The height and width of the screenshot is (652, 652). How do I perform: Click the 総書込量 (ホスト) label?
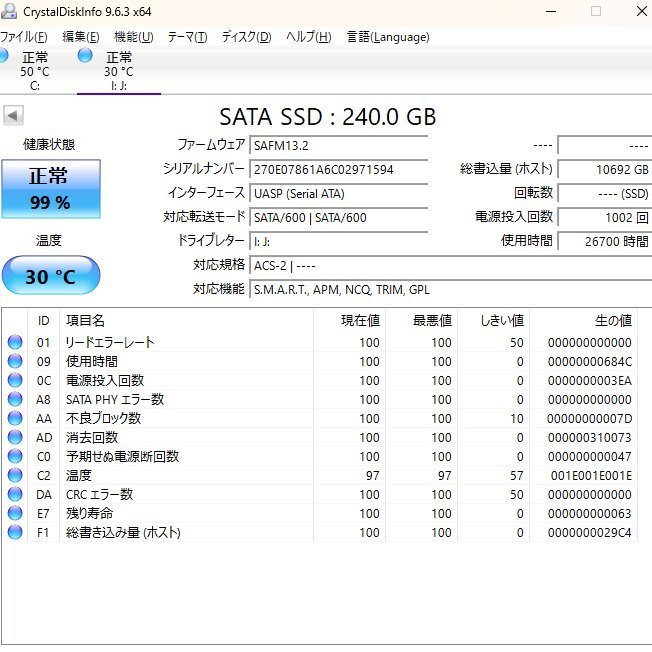coord(506,169)
